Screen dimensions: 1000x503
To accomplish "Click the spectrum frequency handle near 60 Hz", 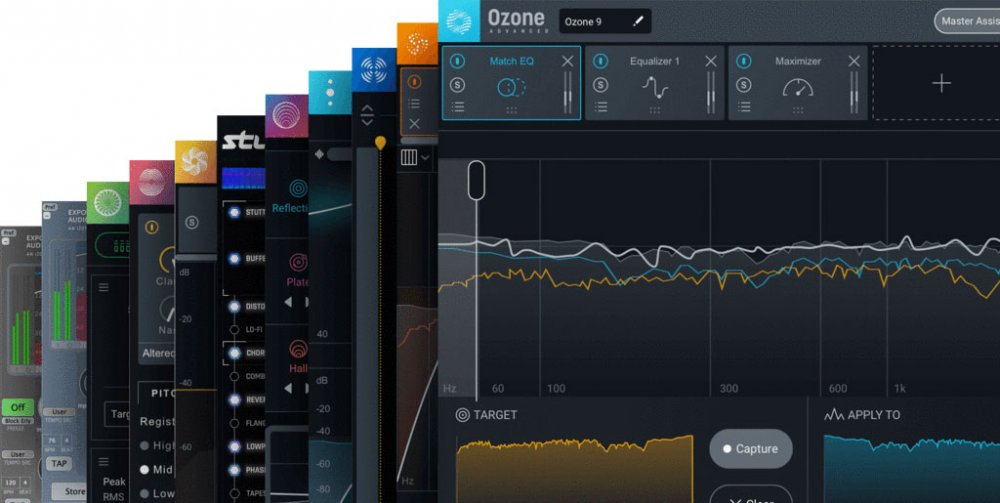I will [x=476, y=180].
